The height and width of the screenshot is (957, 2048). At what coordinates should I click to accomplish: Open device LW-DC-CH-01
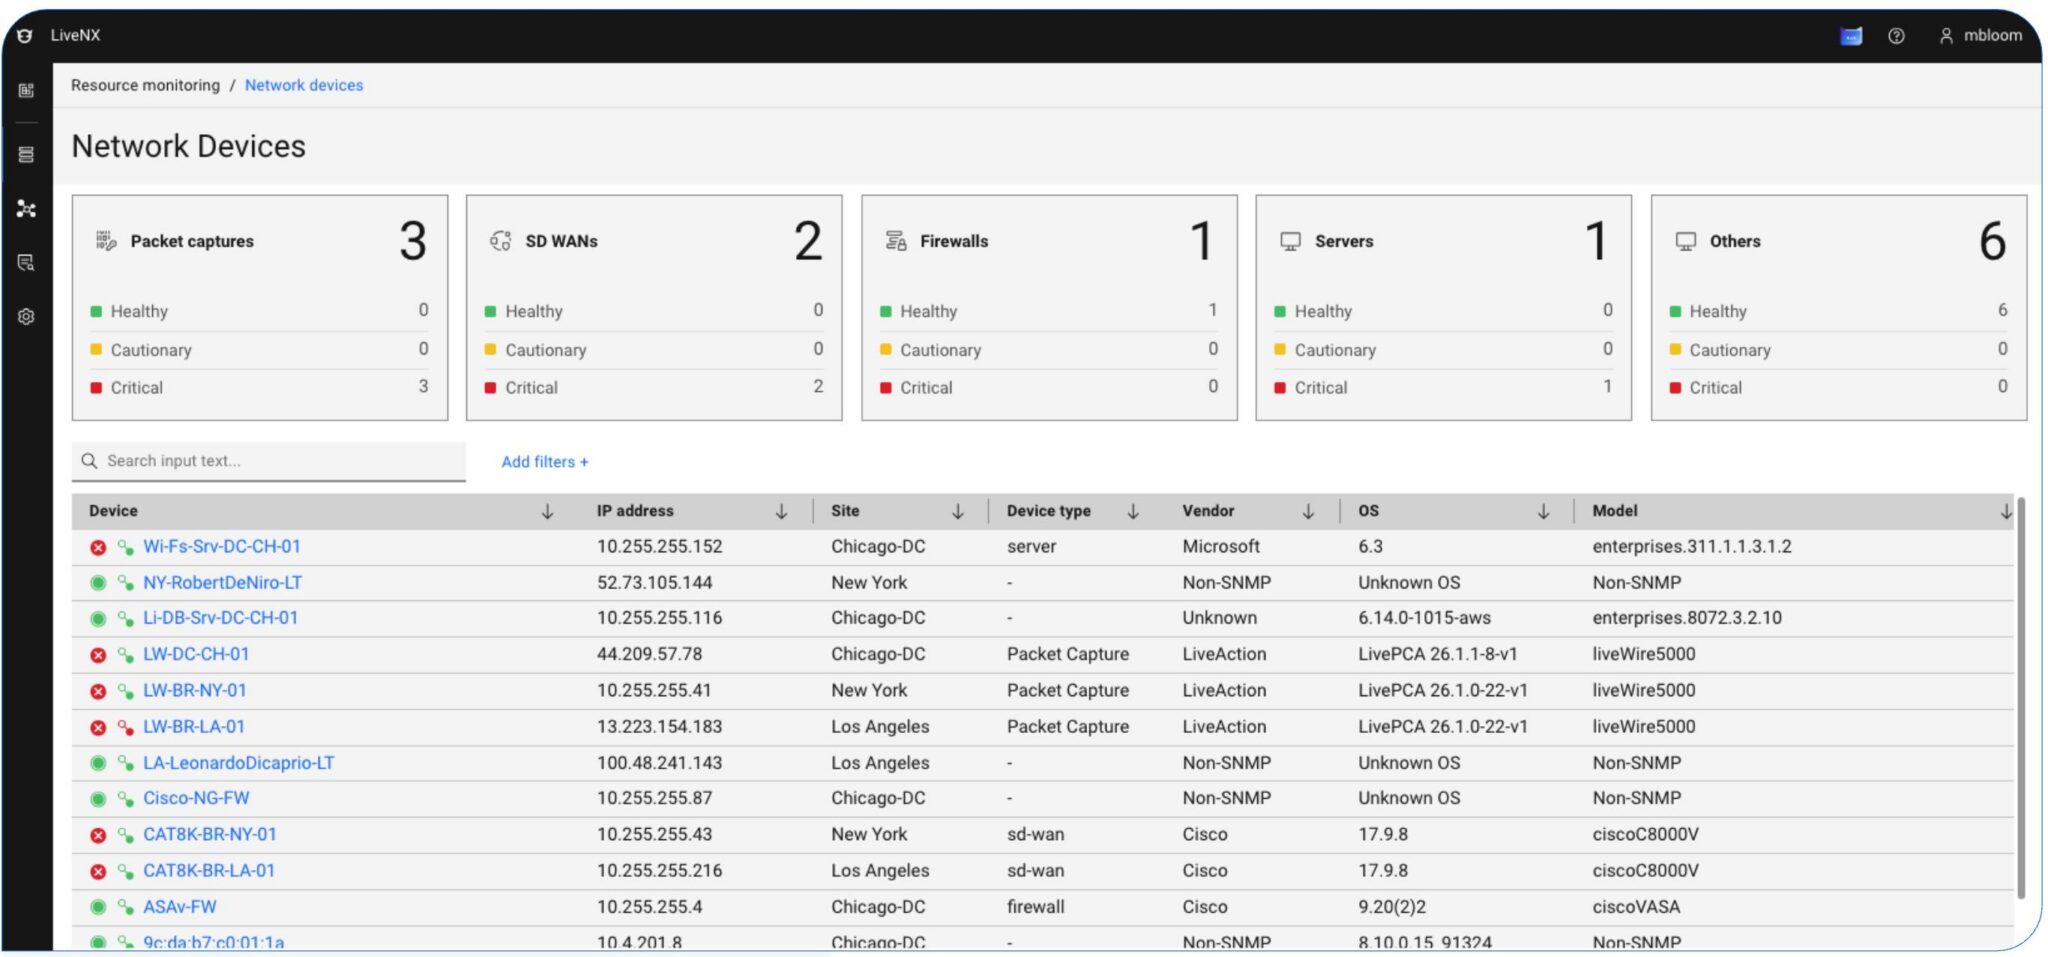[x=196, y=654]
